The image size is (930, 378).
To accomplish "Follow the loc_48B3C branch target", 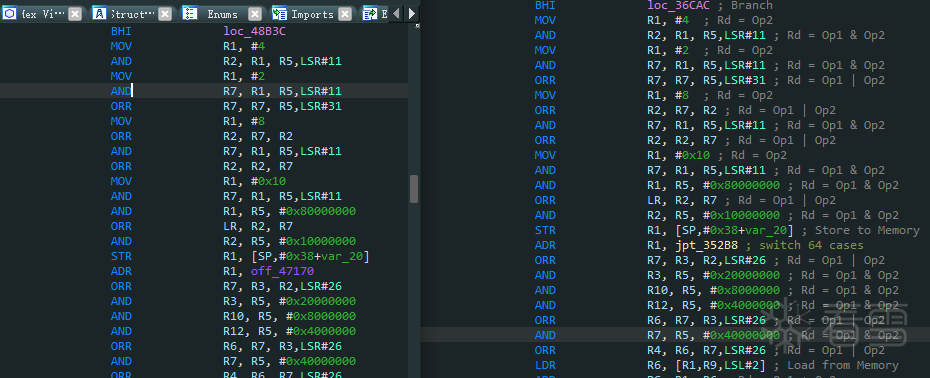I will [x=254, y=31].
